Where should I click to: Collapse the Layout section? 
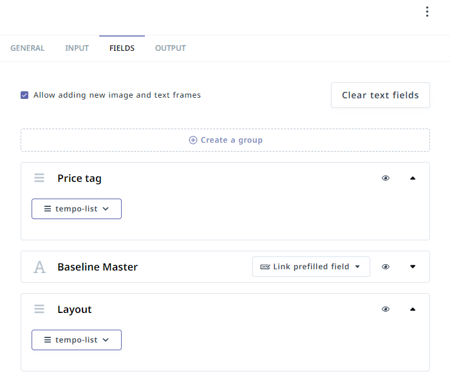[413, 309]
